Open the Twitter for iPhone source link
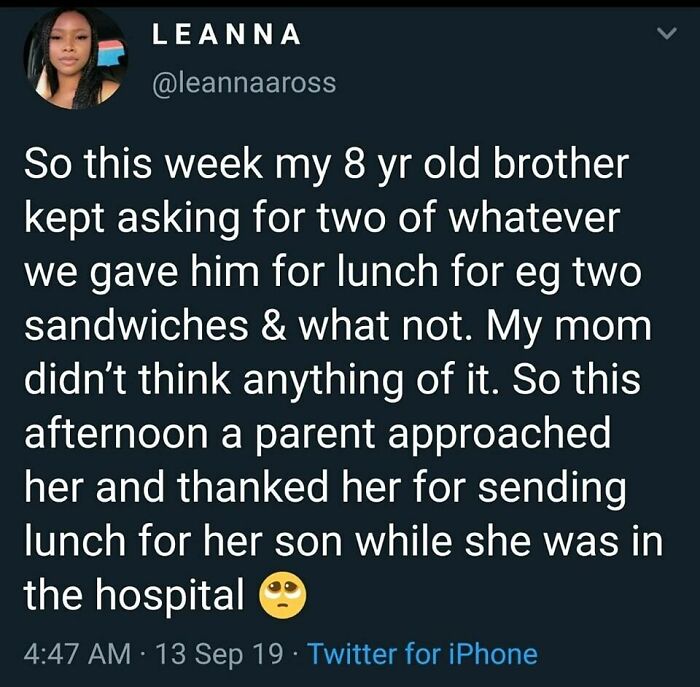Image resolution: width=700 pixels, height=687 pixels. (422, 654)
